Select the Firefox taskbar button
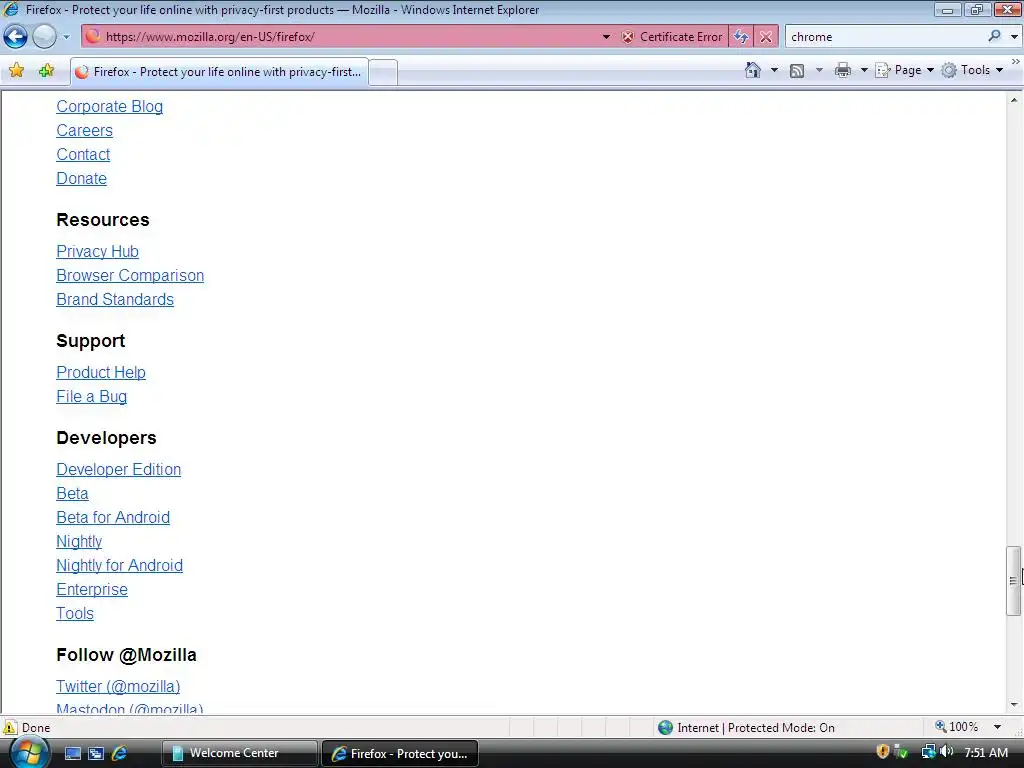The image size is (1024, 768). (400, 754)
